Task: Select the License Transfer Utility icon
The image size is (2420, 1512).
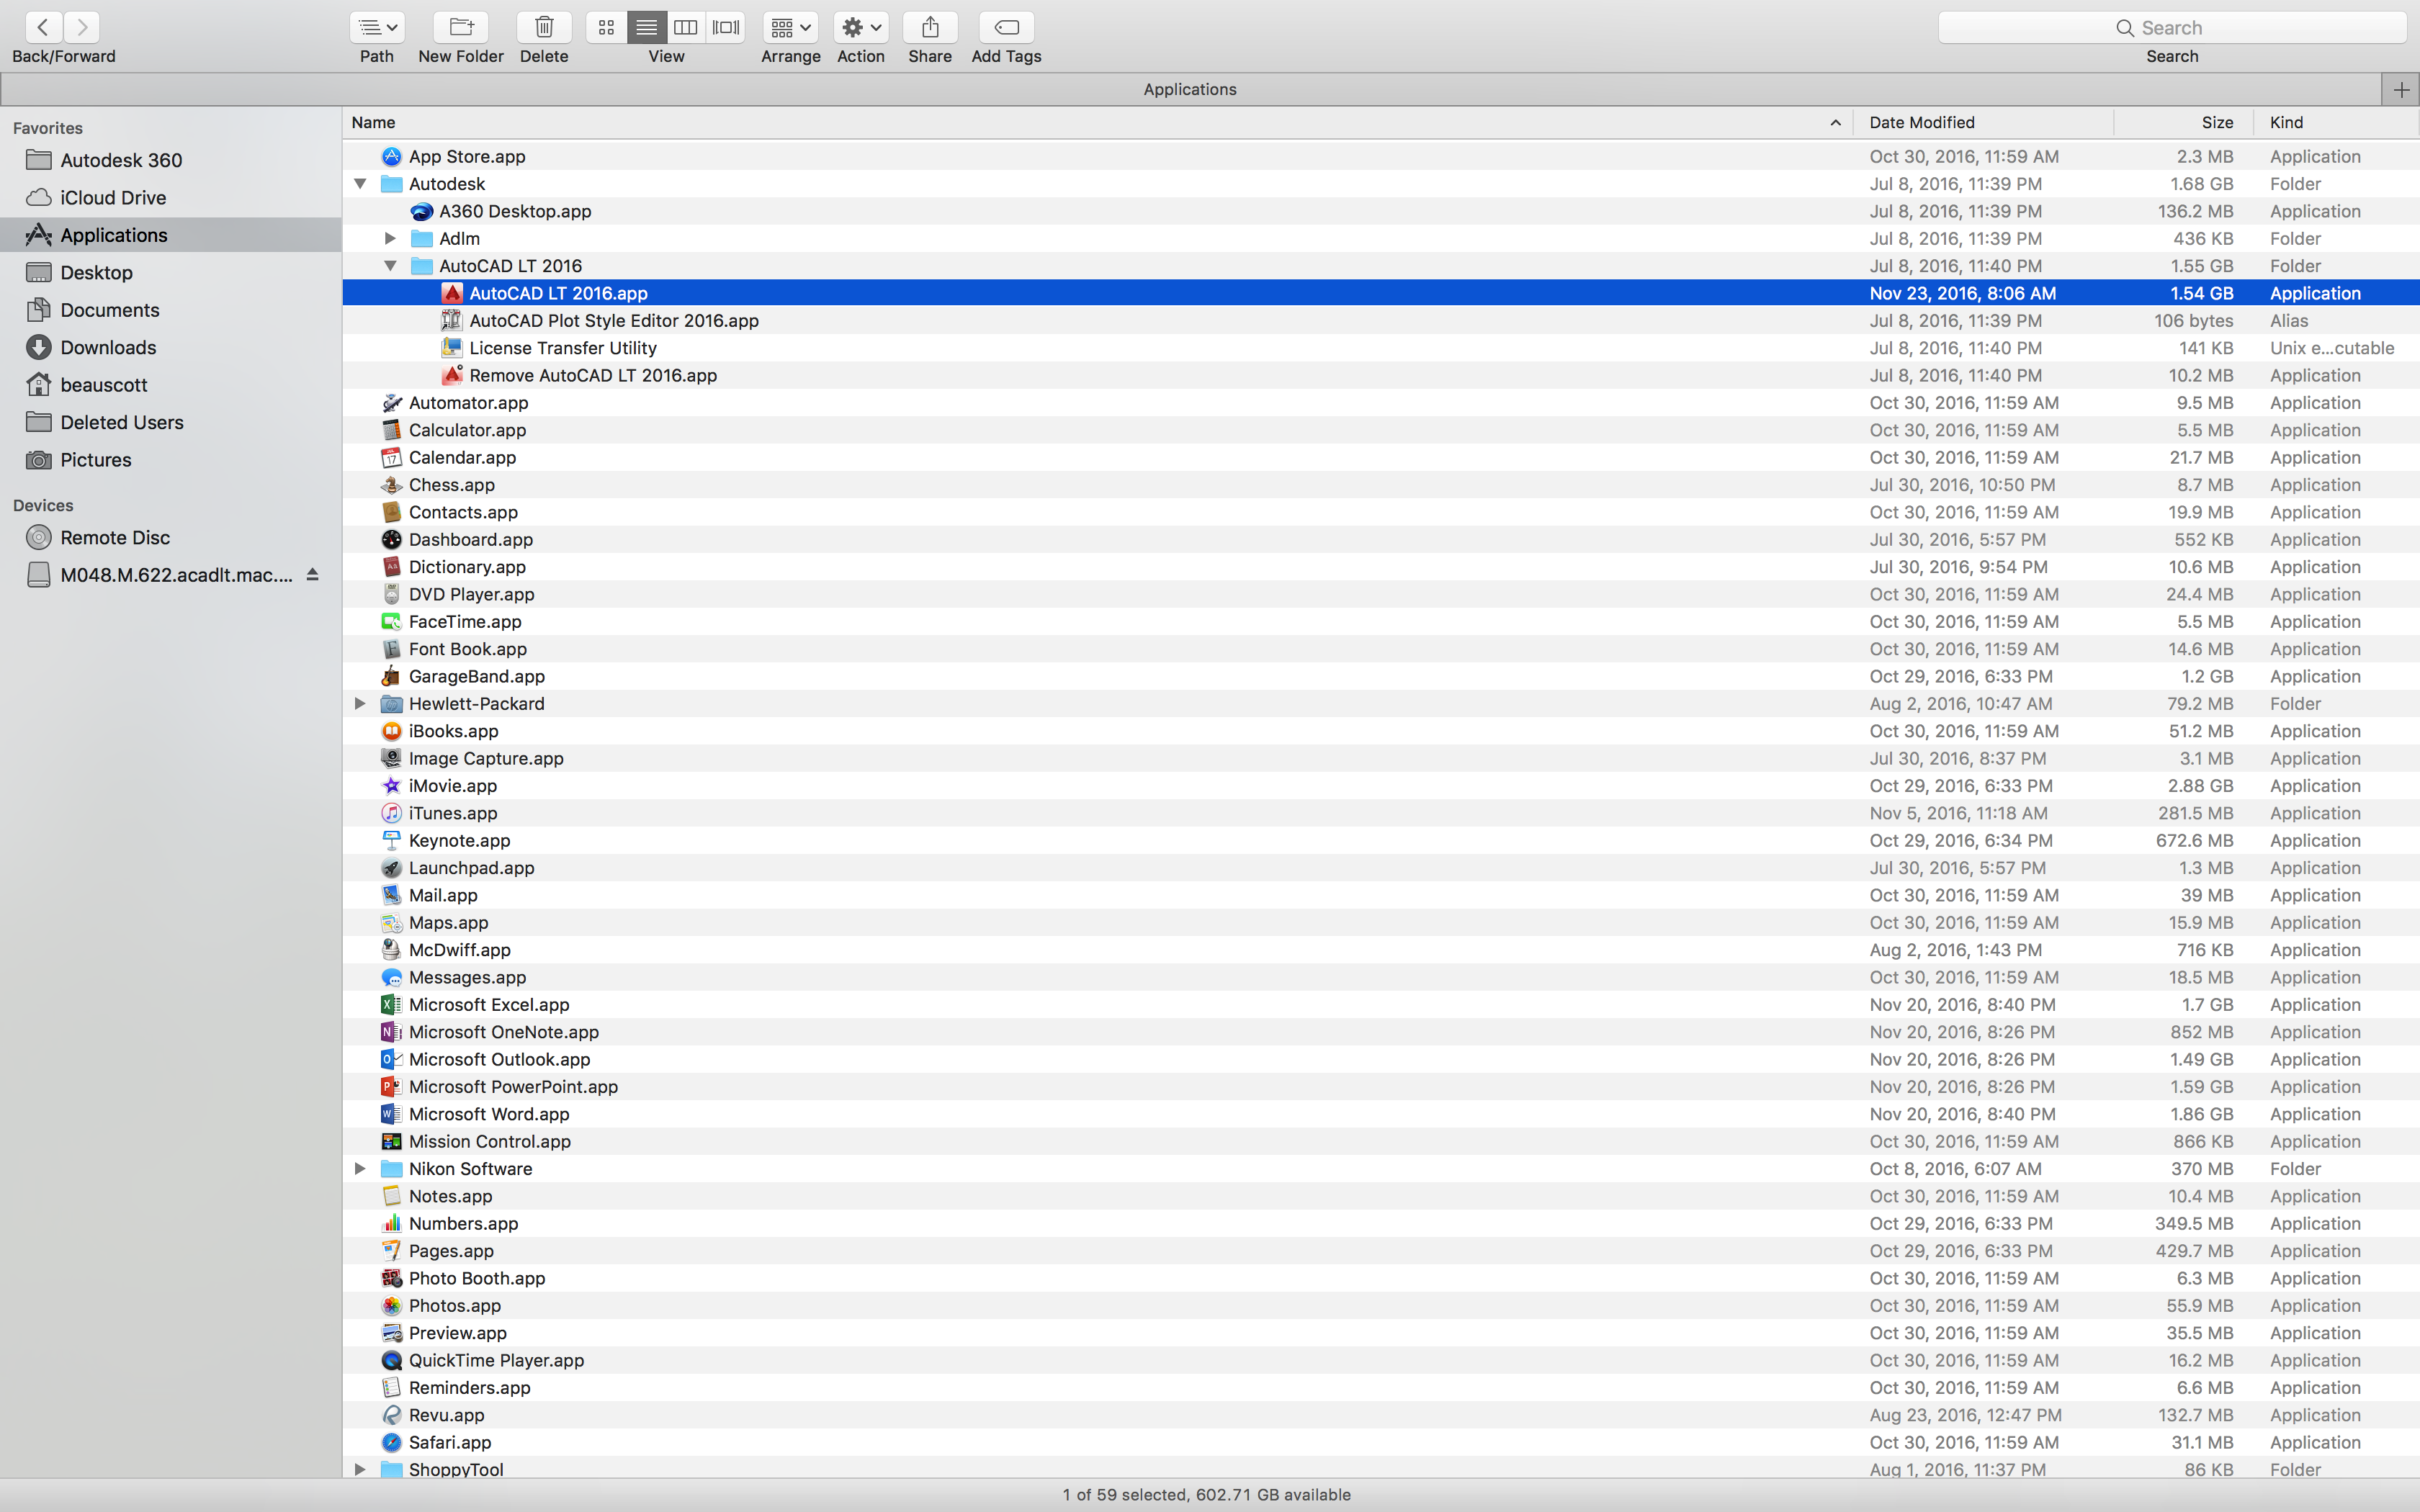Action: [x=452, y=348]
